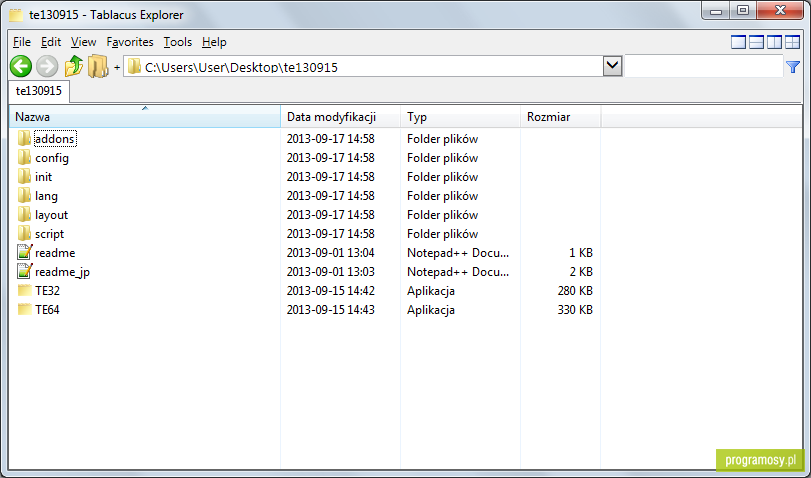Click the 280 KB size cell
Image resolution: width=811 pixels, height=478 pixels.
(x=575, y=291)
